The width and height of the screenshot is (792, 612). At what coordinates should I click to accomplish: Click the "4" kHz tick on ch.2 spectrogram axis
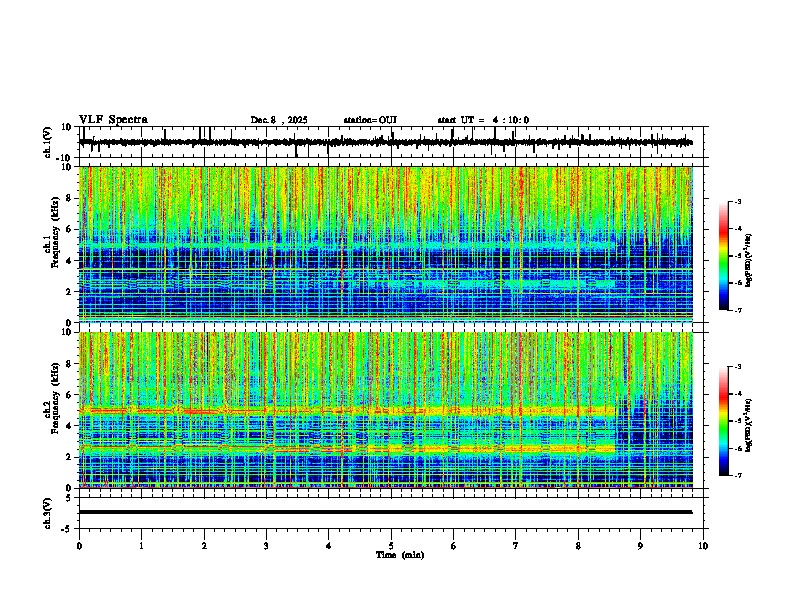(x=70, y=426)
